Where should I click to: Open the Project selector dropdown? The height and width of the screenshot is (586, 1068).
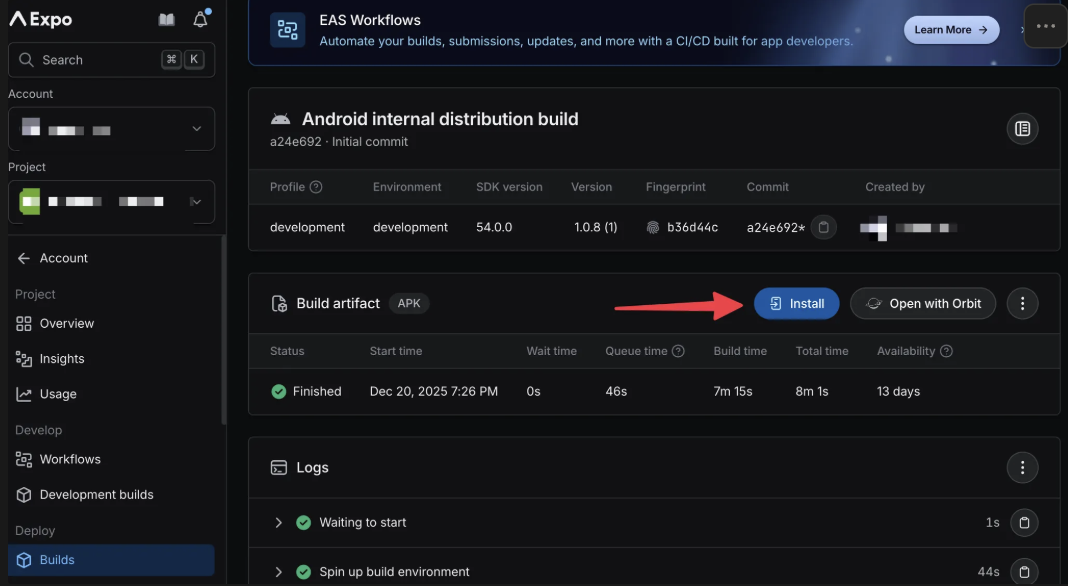pyautogui.click(x=111, y=202)
